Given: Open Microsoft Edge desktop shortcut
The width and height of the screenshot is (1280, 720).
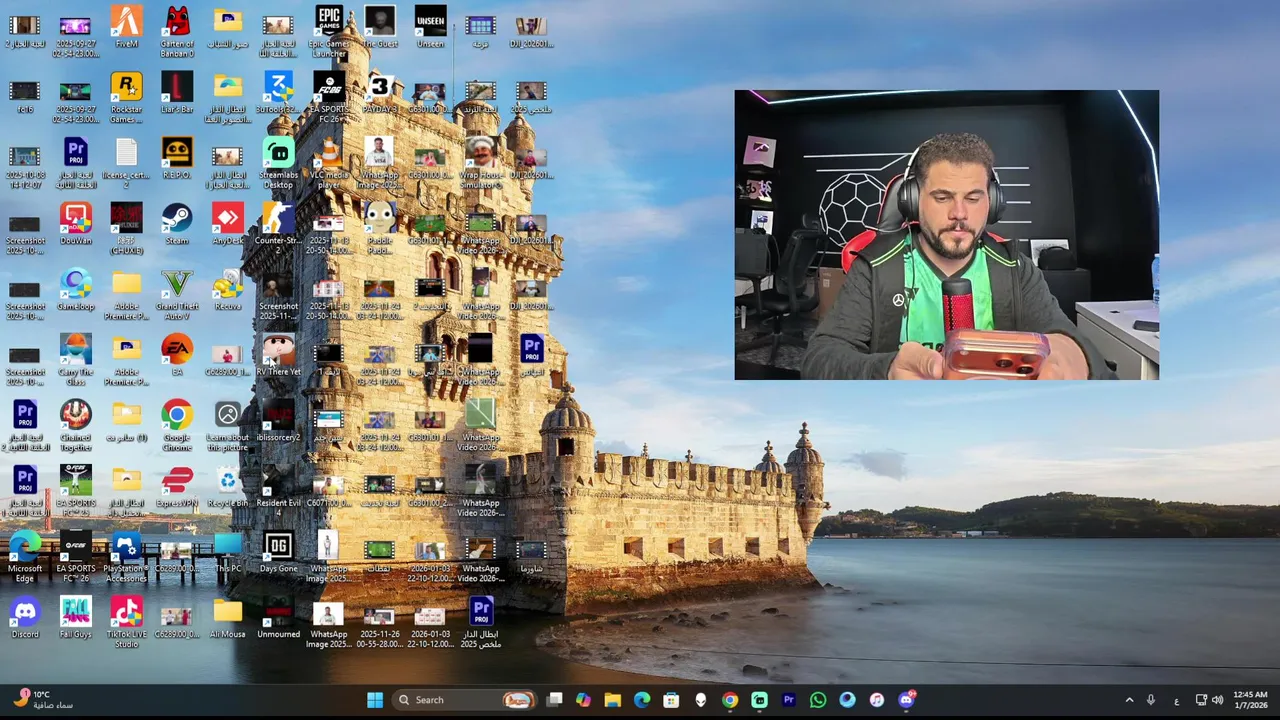Looking at the screenshot, I should 25,557.
